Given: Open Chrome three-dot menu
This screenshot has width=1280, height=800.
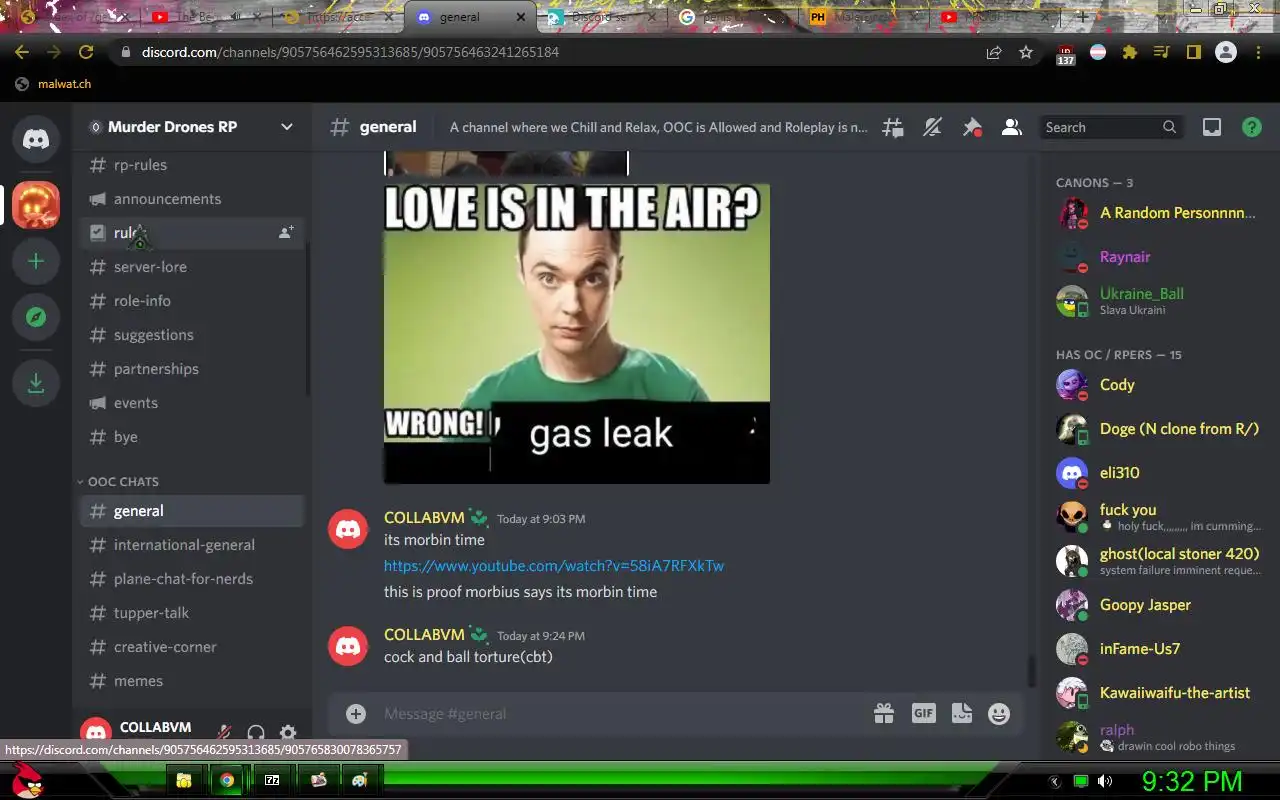Looking at the screenshot, I should [x=1259, y=52].
